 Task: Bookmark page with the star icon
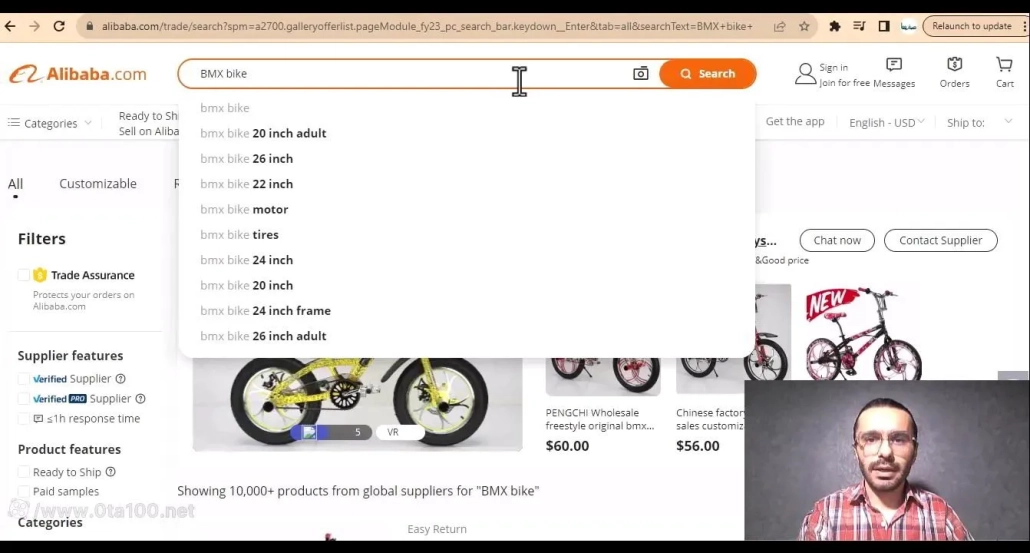click(804, 26)
